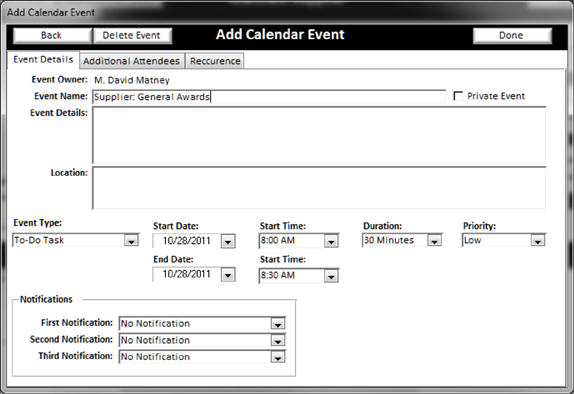
Task: Switch to the Event Details tab
Action: (x=43, y=60)
